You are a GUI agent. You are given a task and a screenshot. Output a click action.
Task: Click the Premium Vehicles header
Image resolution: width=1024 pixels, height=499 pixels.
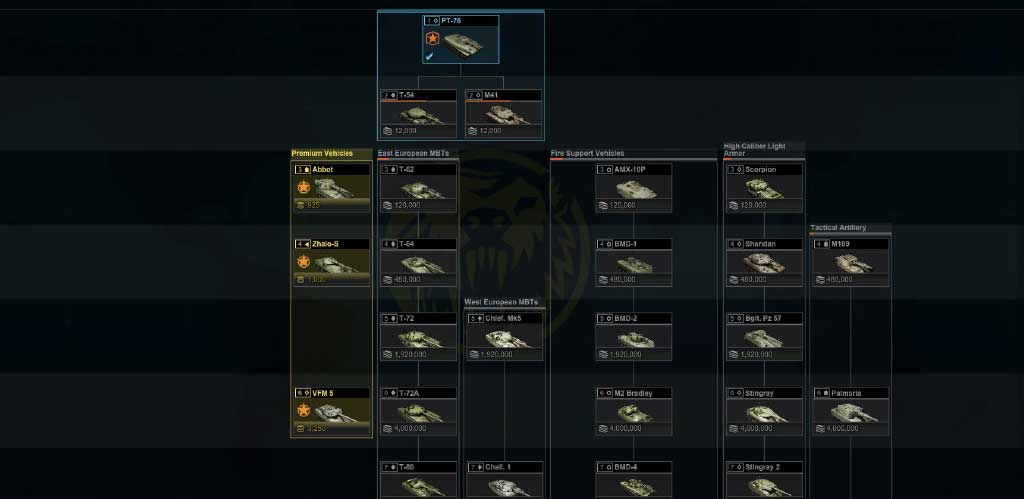(x=322, y=153)
